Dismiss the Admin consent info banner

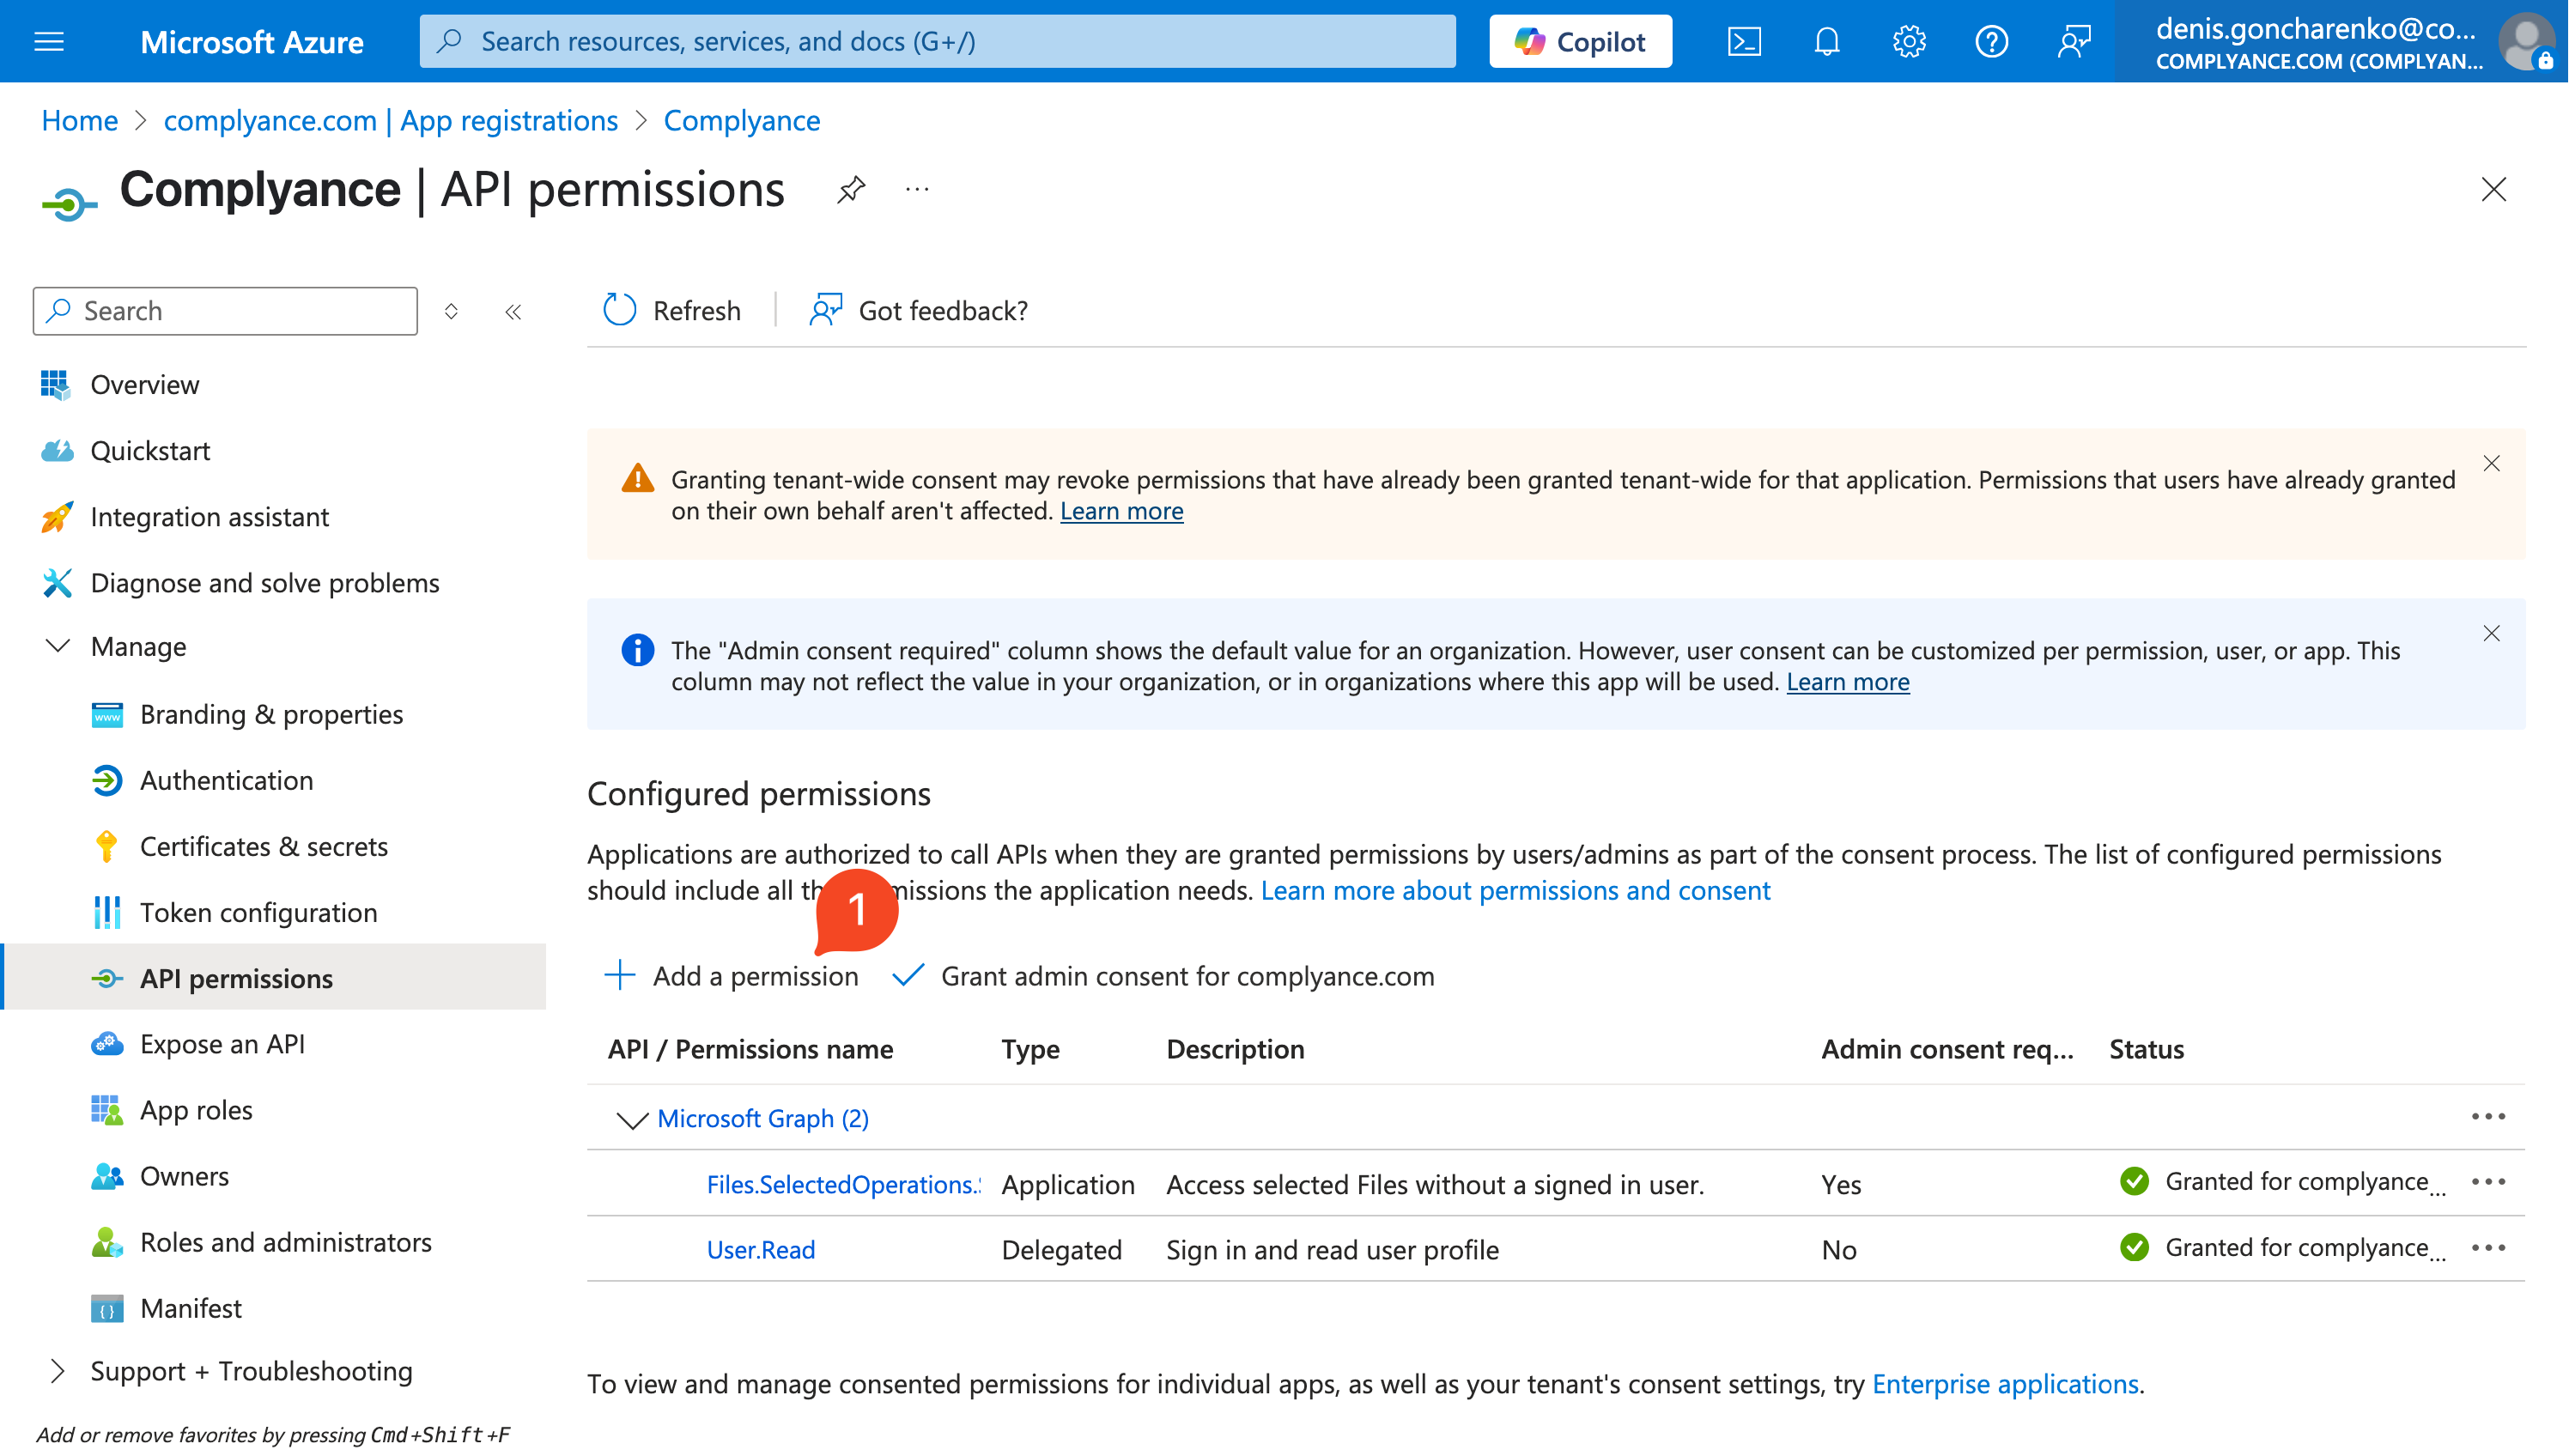click(2491, 633)
